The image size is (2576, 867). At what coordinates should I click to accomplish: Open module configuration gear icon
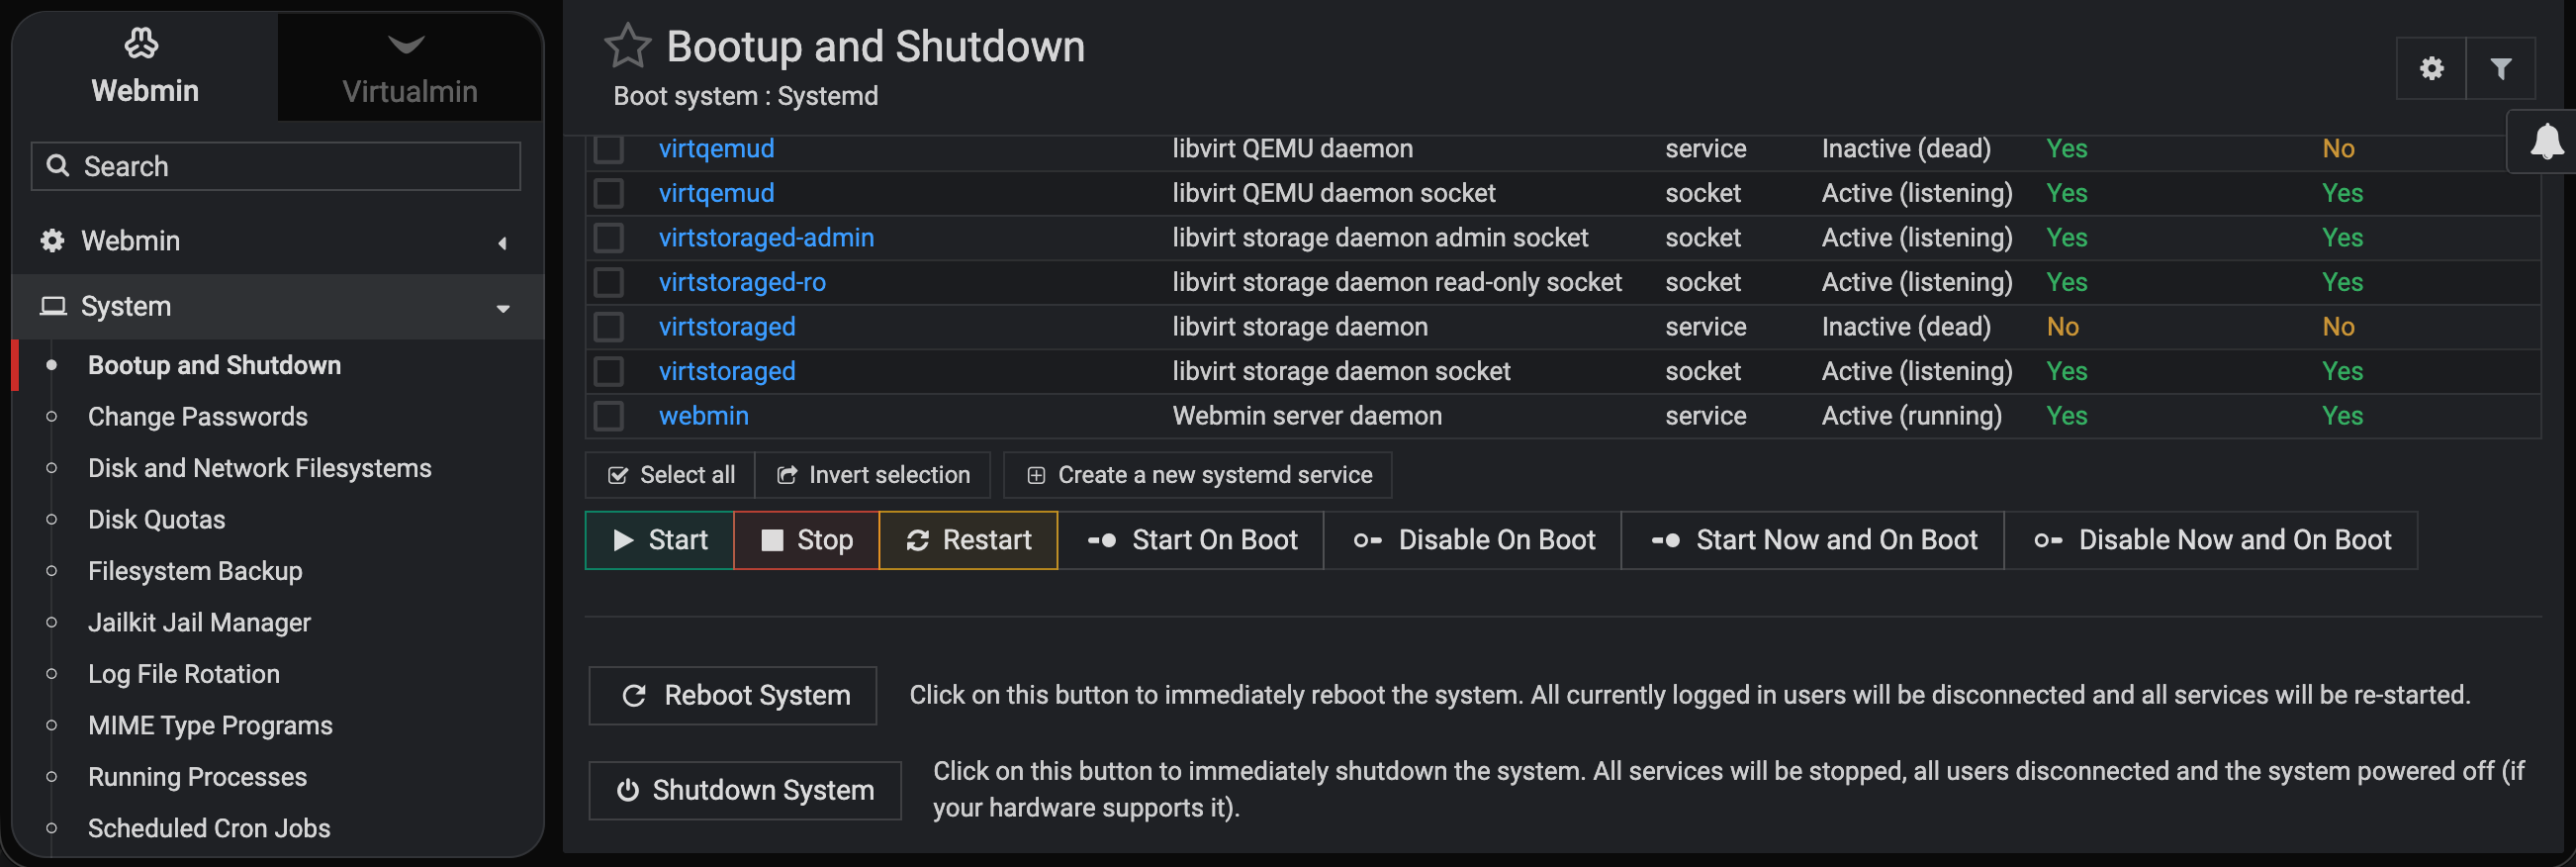coord(2431,68)
